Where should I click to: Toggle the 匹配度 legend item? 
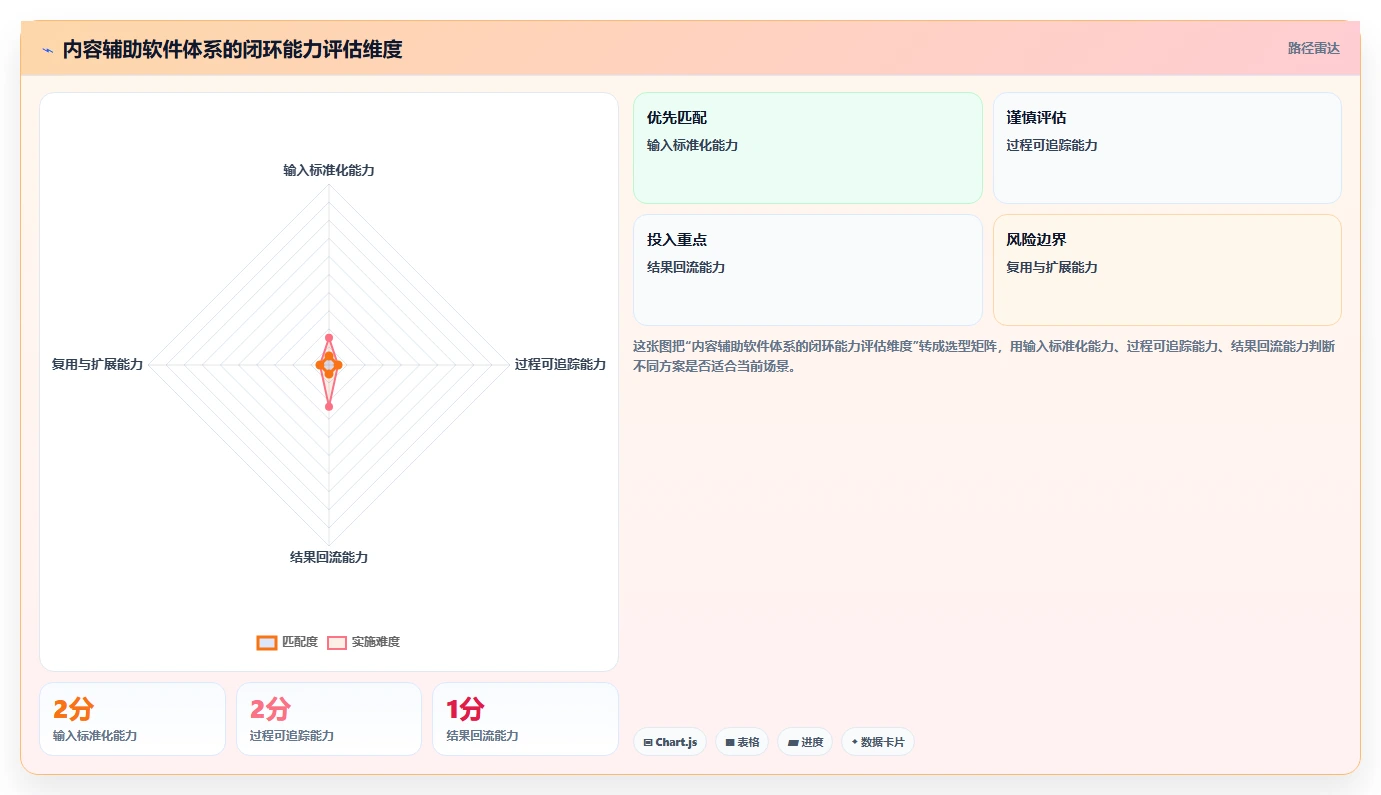287,642
